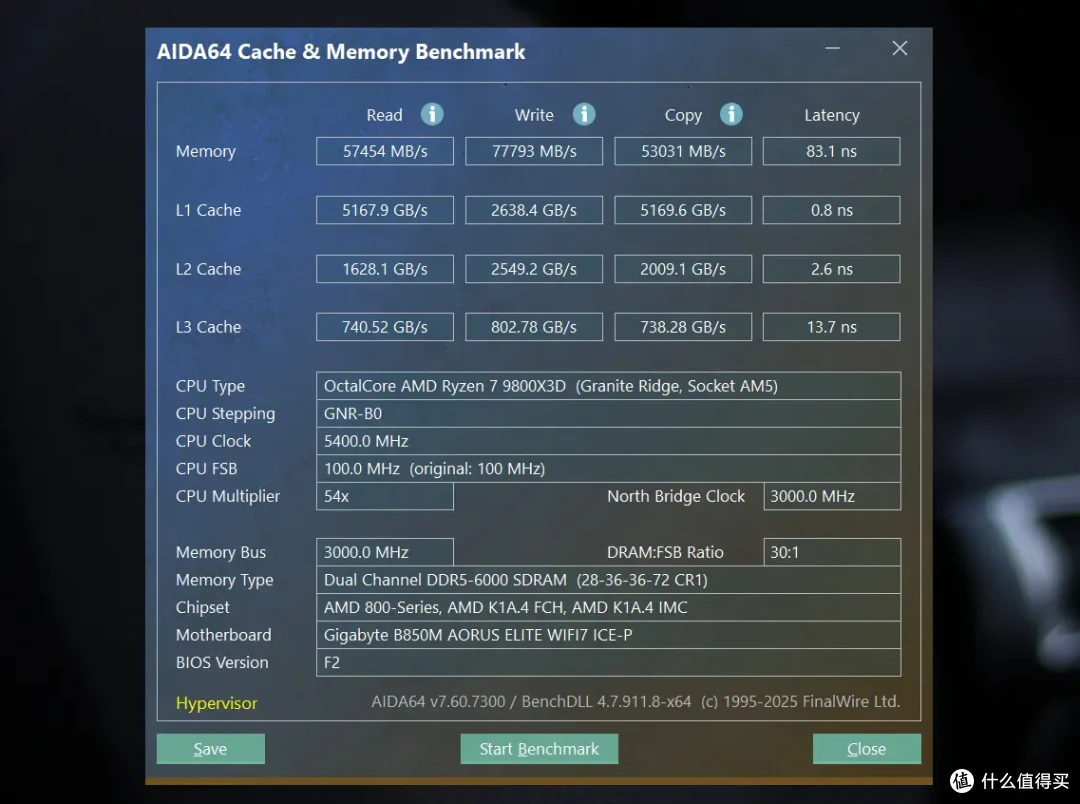Click the CPU FSB field 100.0 MHz
Screen dimensions: 1080x804
tap(608, 468)
